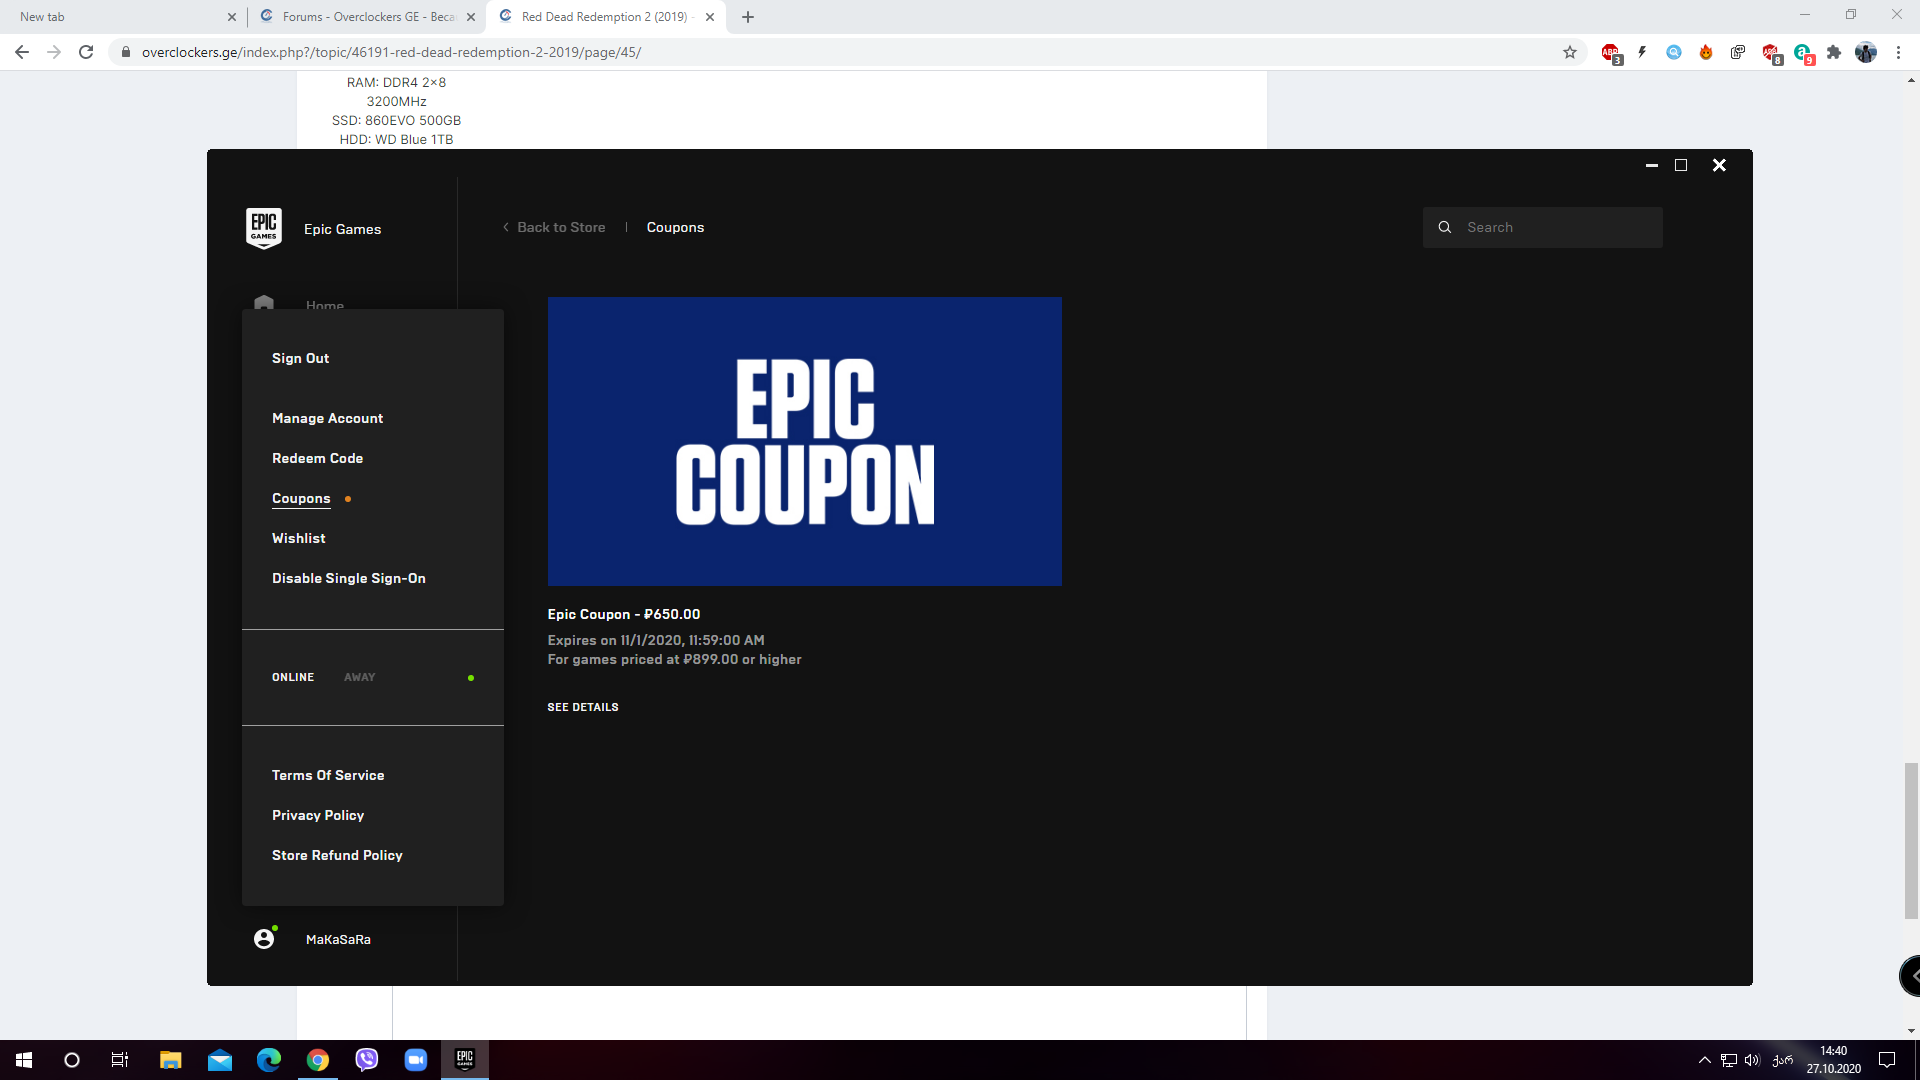Viewport: 1920px width, 1080px height.
Task: Open Zoom from the taskbar
Action: coord(416,1059)
